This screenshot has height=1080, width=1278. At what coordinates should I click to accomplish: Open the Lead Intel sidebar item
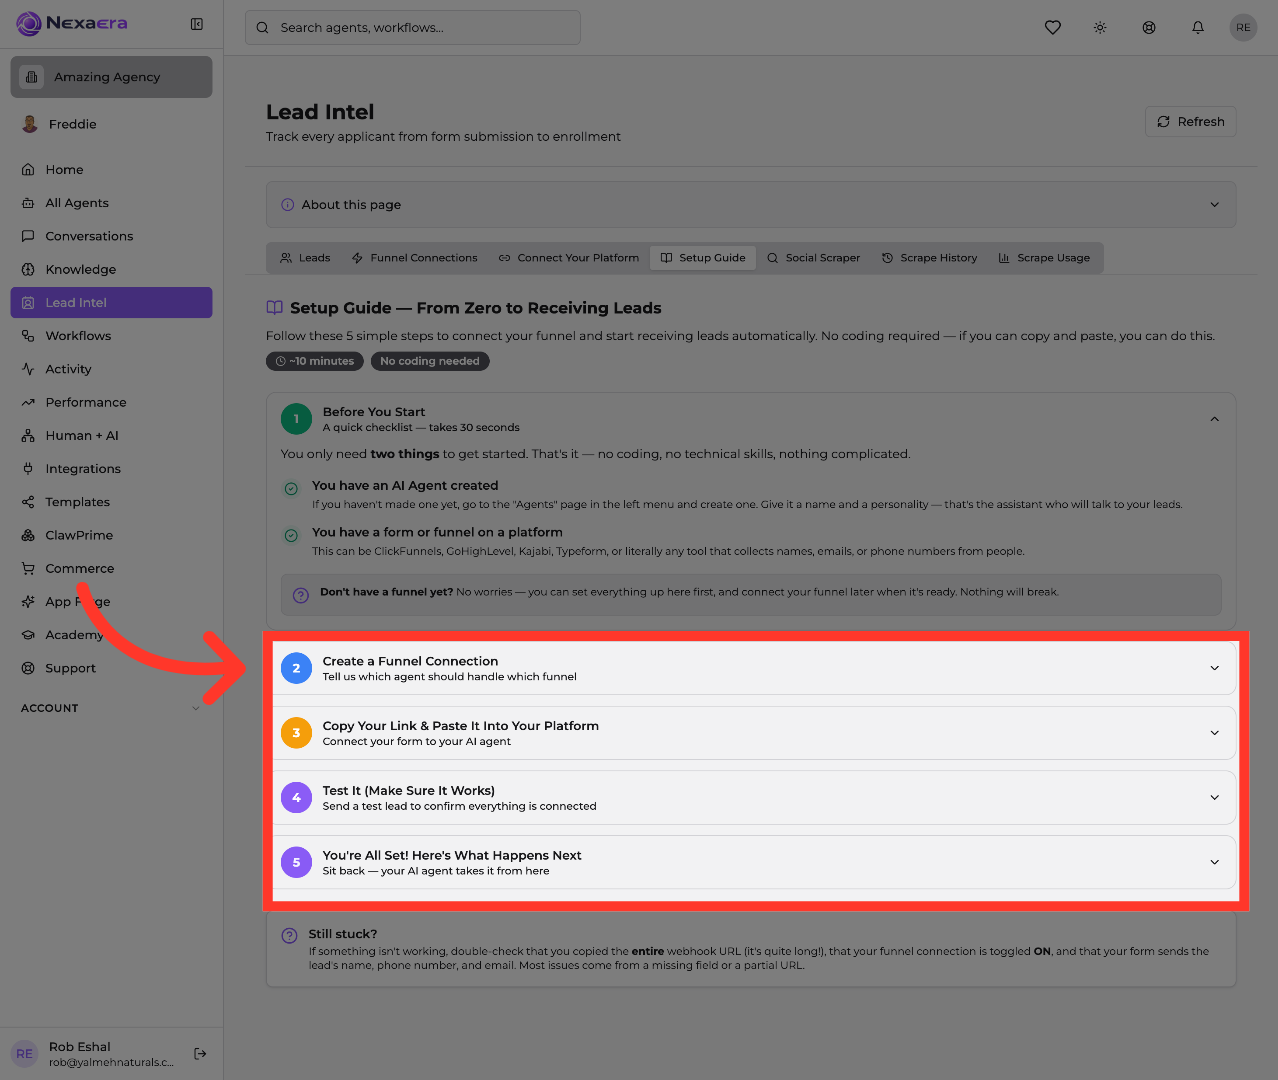click(111, 303)
